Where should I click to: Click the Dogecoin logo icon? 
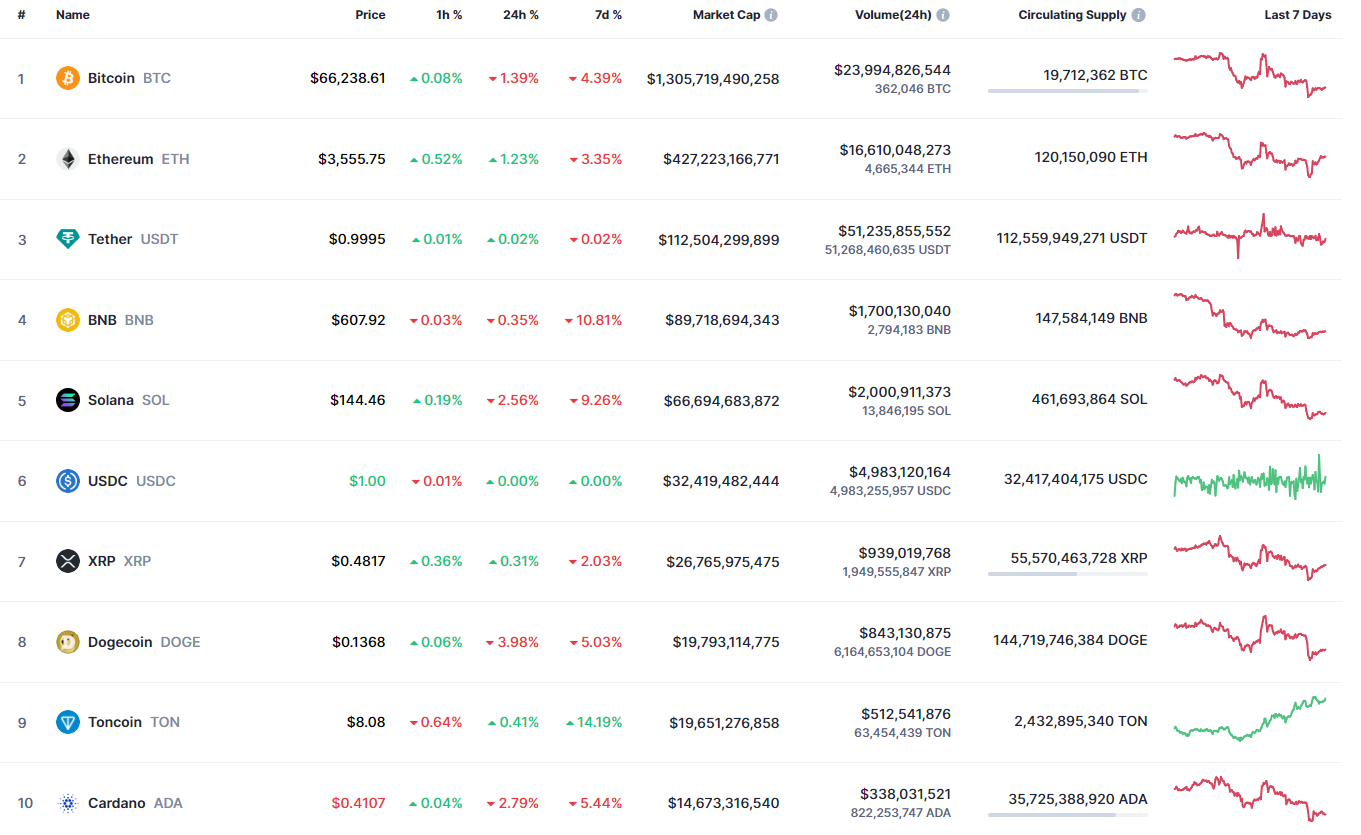pos(68,642)
